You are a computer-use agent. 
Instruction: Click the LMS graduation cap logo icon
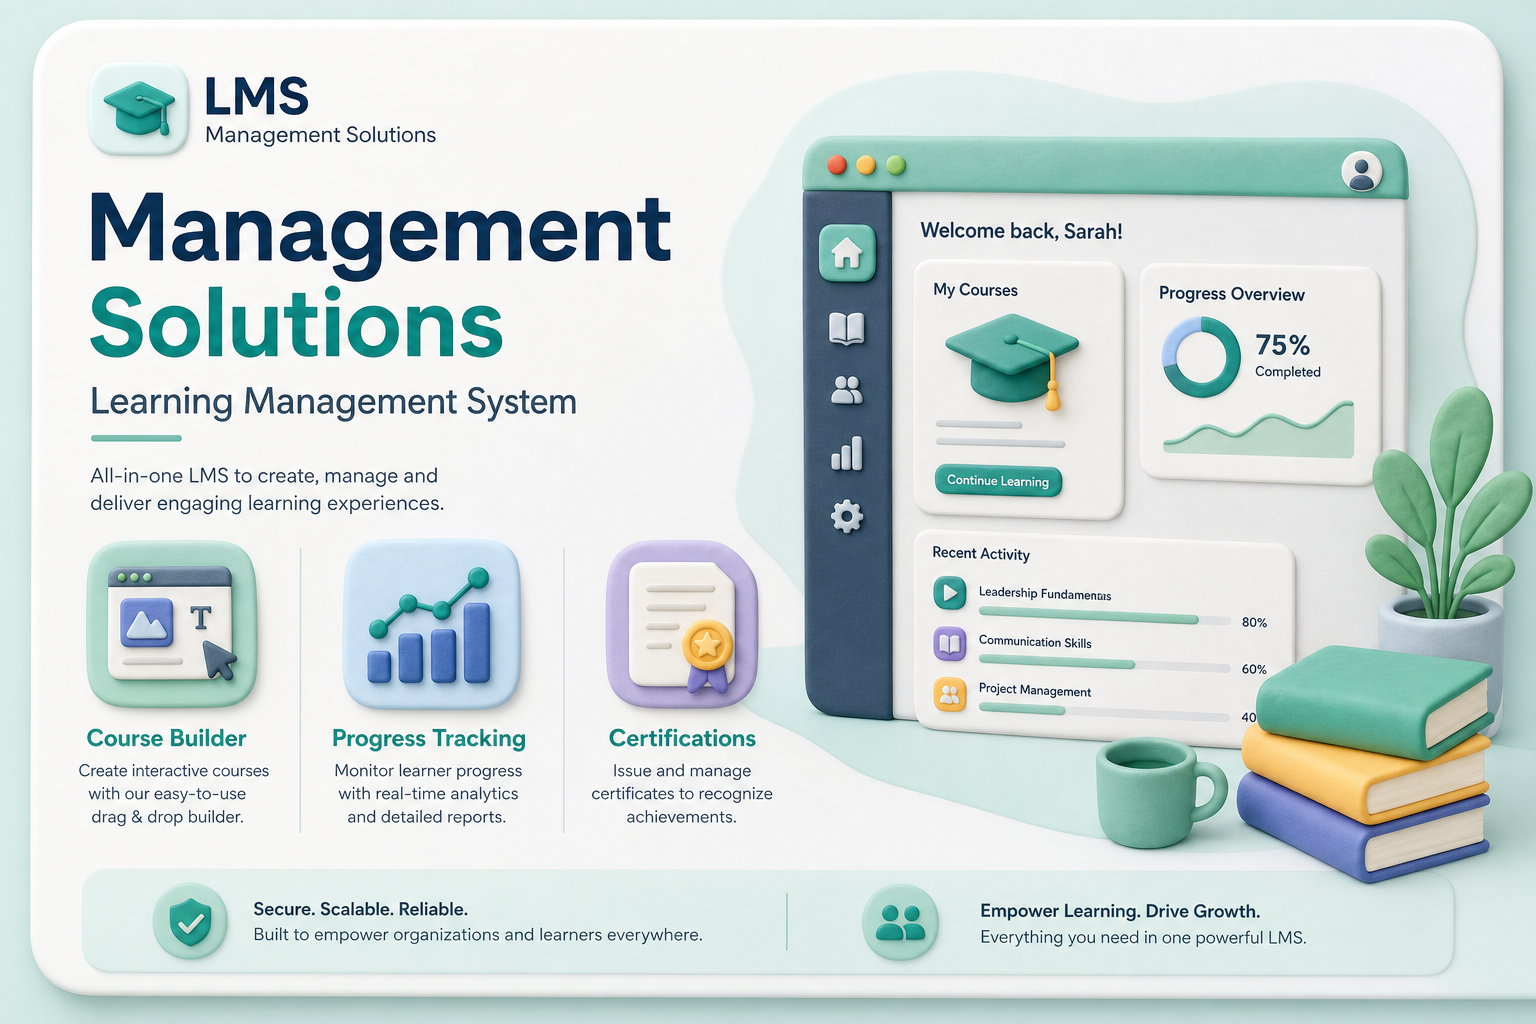[x=139, y=109]
